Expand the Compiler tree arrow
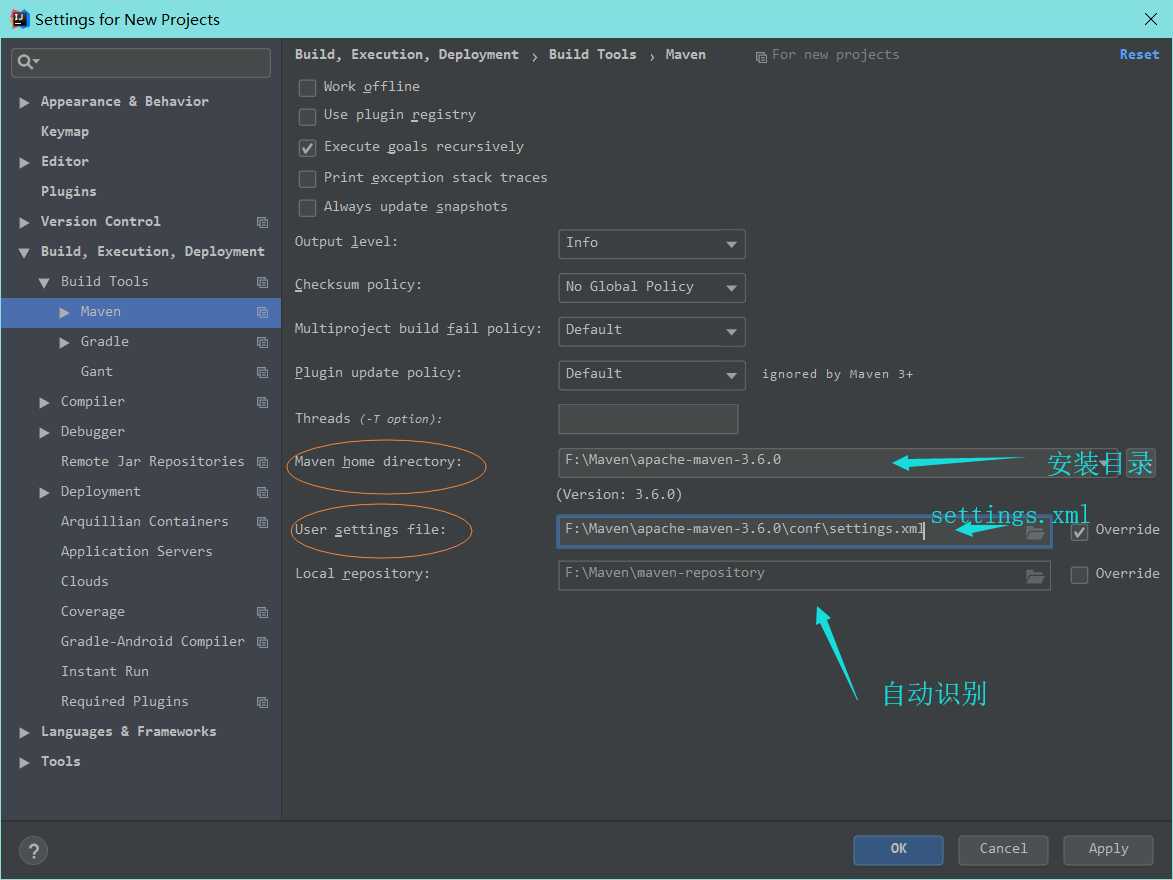1173x880 pixels. point(44,403)
